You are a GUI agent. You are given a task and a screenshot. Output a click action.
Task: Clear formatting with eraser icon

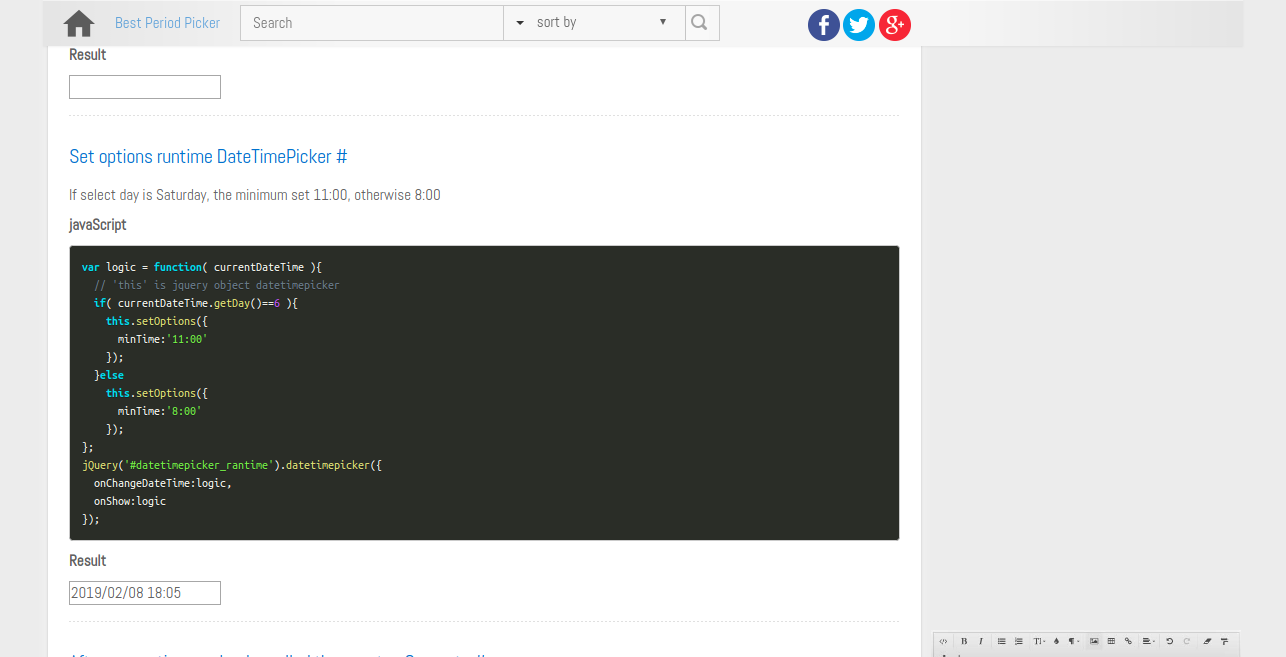tap(1207, 641)
